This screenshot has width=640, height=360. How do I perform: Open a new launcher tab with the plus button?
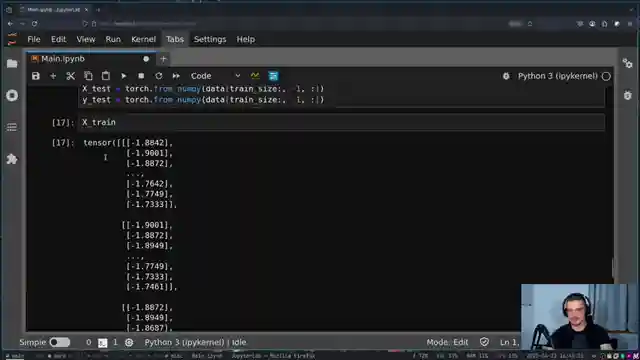pyautogui.click(x=163, y=59)
